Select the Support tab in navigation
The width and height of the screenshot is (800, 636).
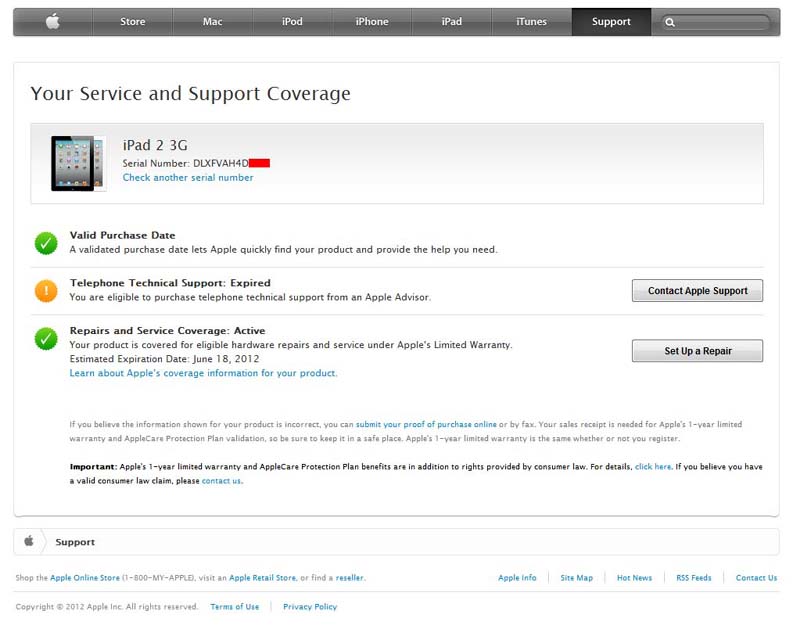[611, 21]
